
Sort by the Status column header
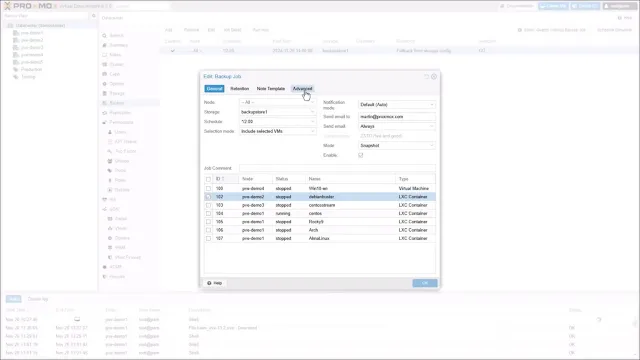289,179
